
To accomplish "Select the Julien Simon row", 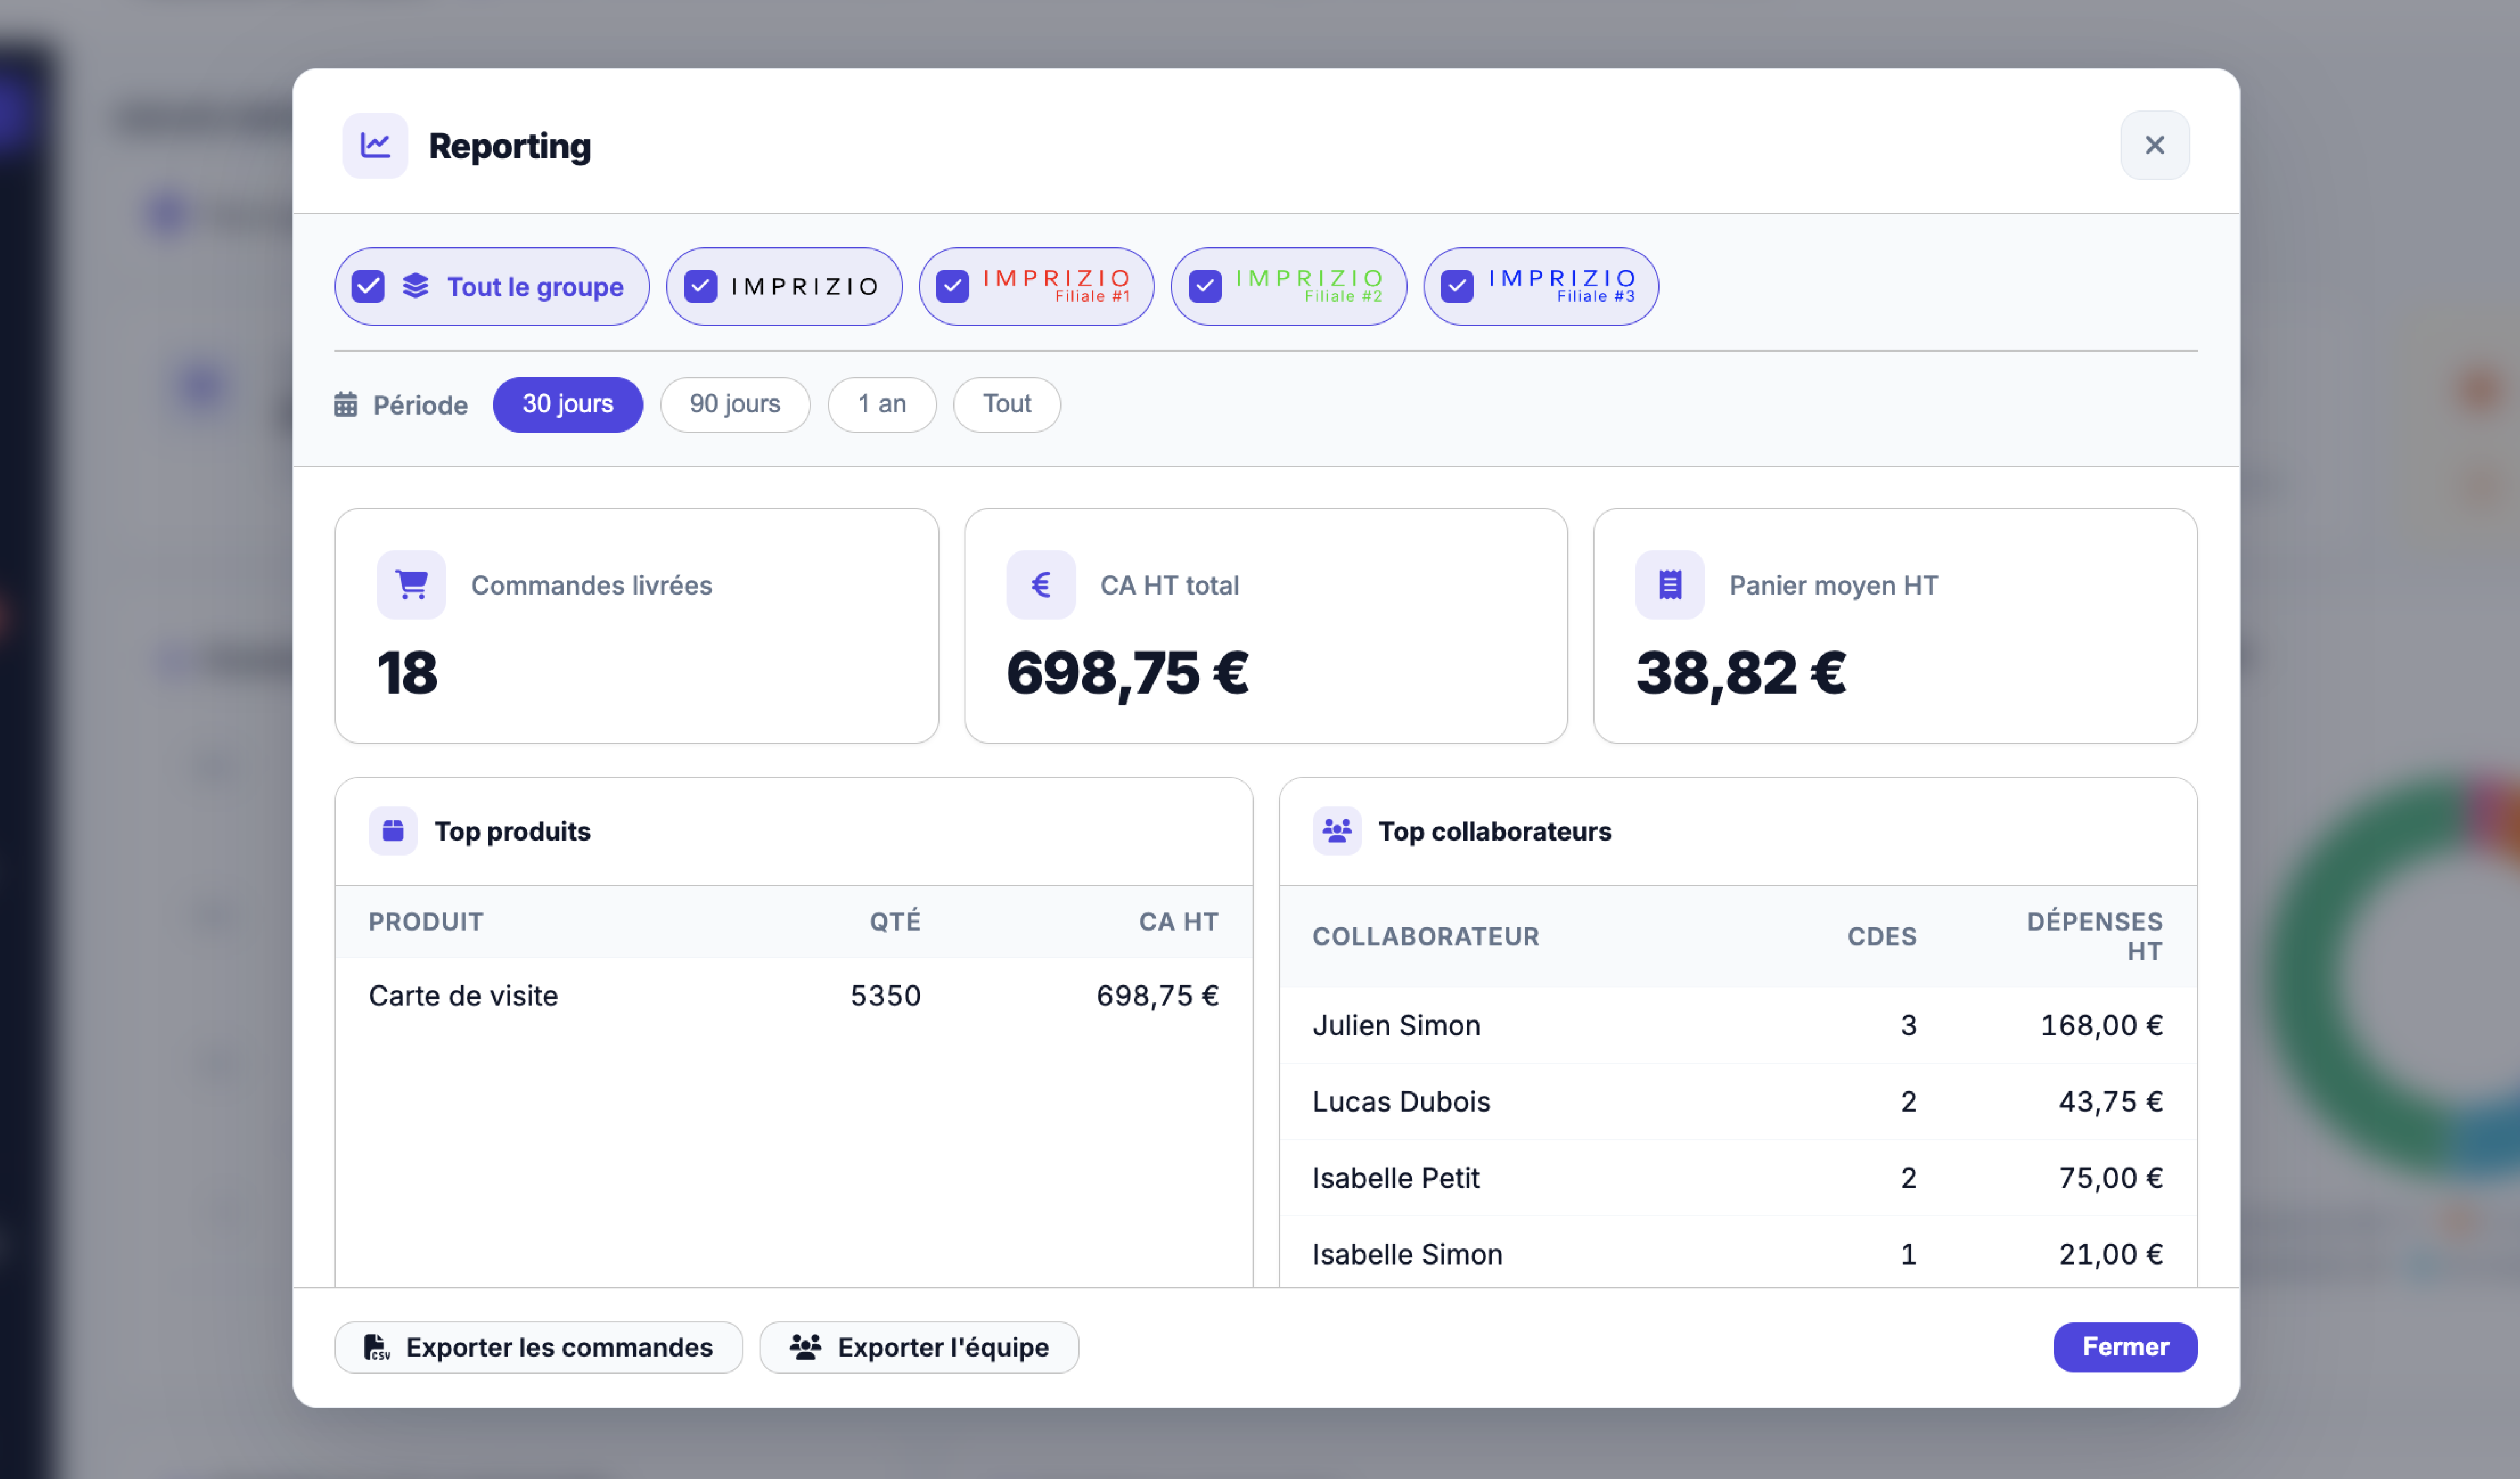I will (x=1738, y=1025).
